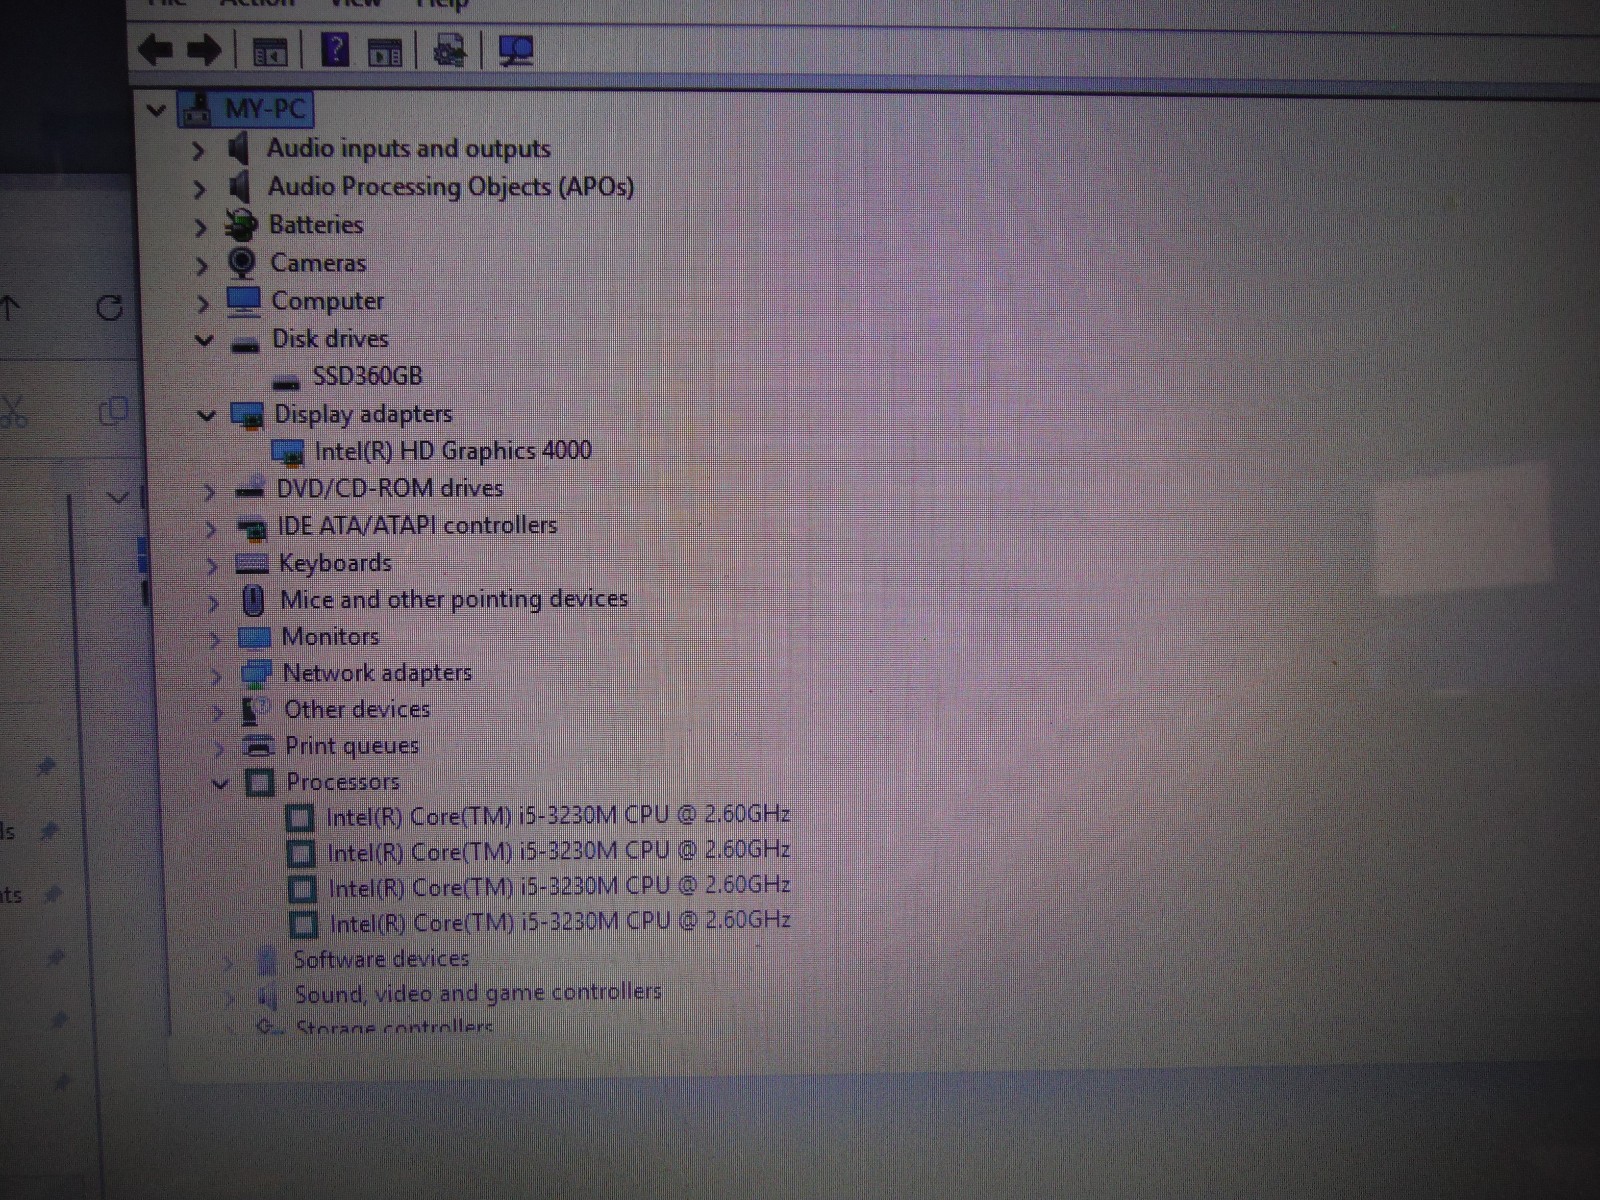
Task: Select the fourth i5-3230M processor entry
Action: pyautogui.click(x=560, y=922)
